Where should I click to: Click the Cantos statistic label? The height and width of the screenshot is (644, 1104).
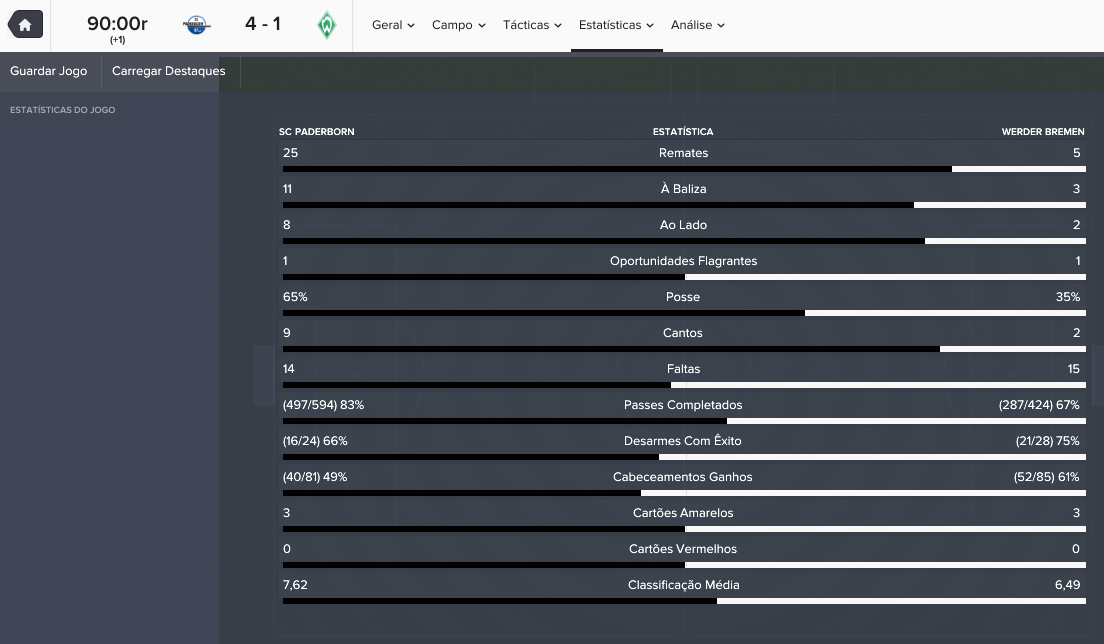click(x=683, y=332)
